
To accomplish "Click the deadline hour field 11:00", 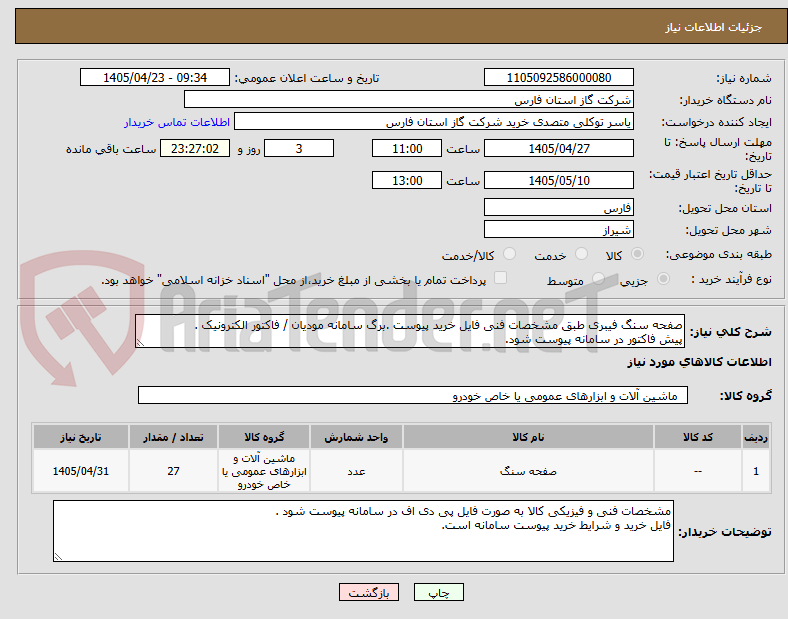I will [x=407, y=148].
